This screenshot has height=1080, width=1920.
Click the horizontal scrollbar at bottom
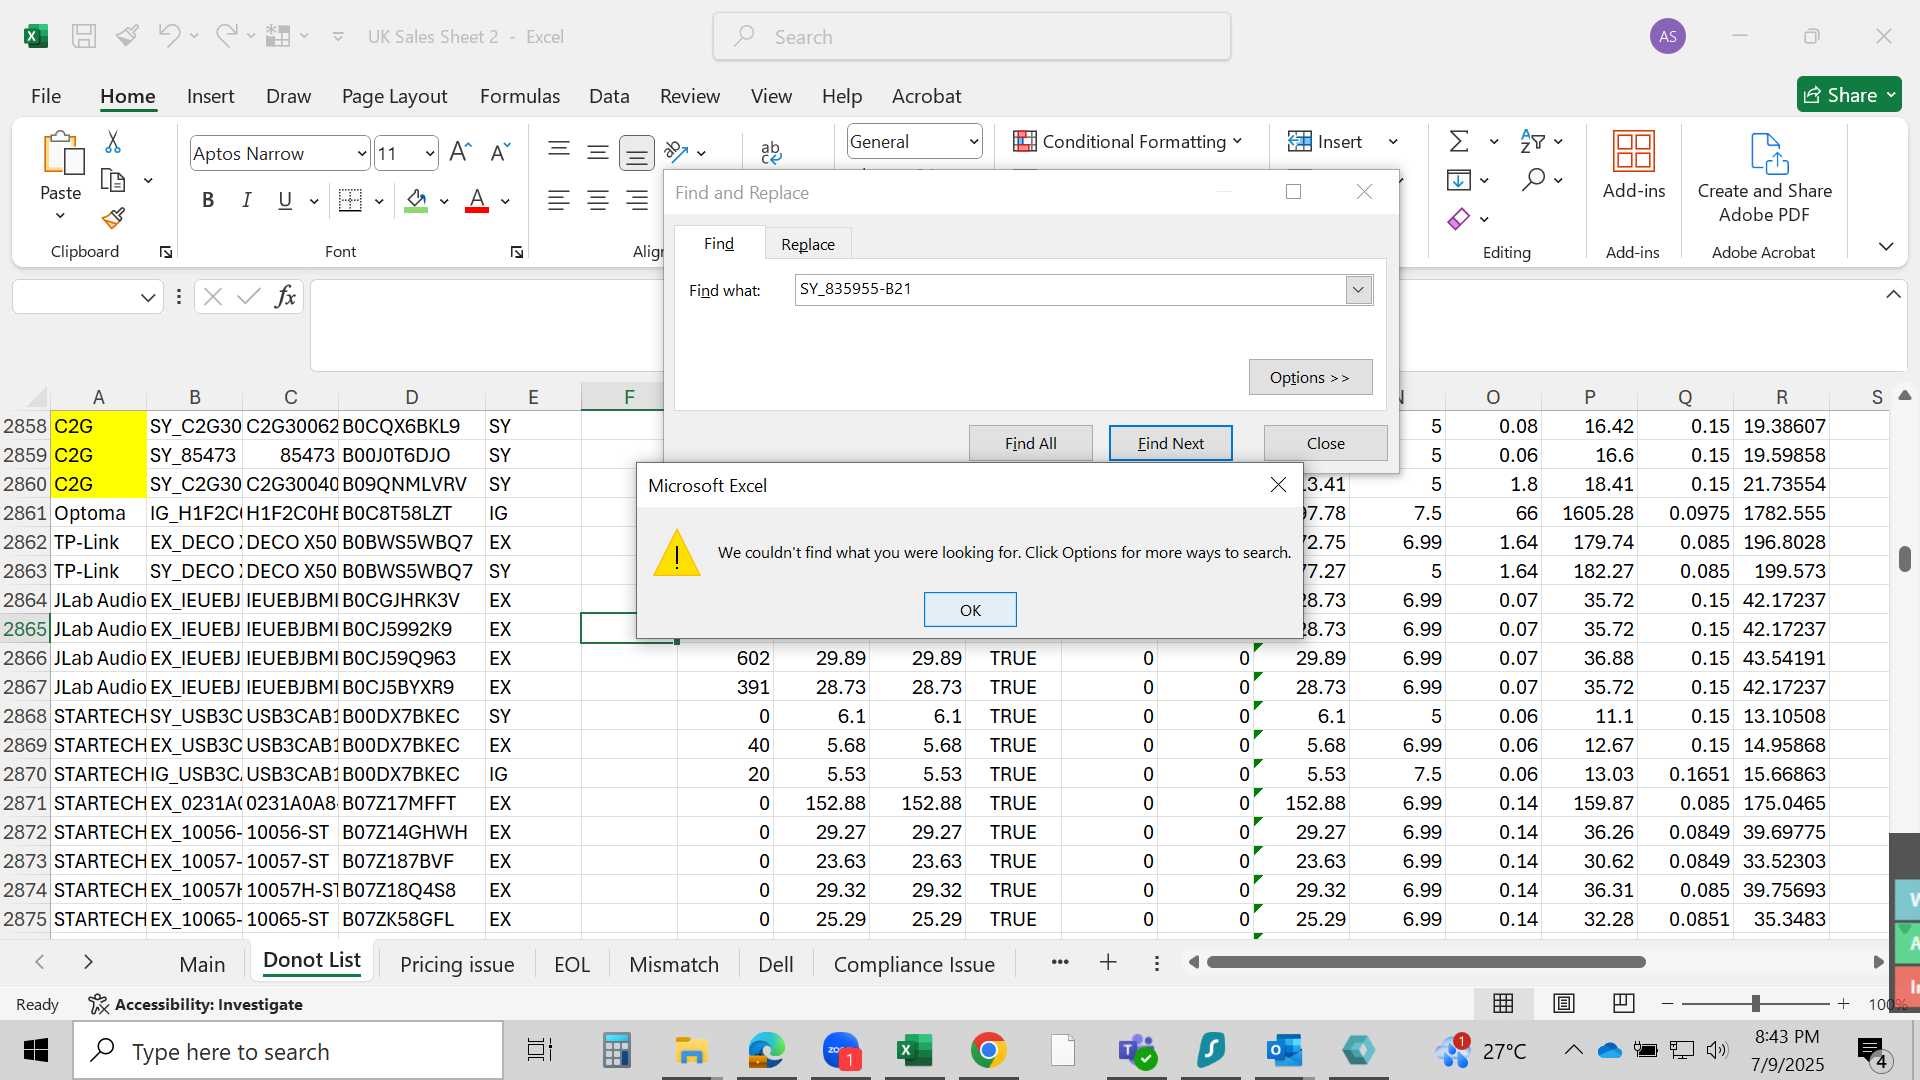(x=1426, y=962)
